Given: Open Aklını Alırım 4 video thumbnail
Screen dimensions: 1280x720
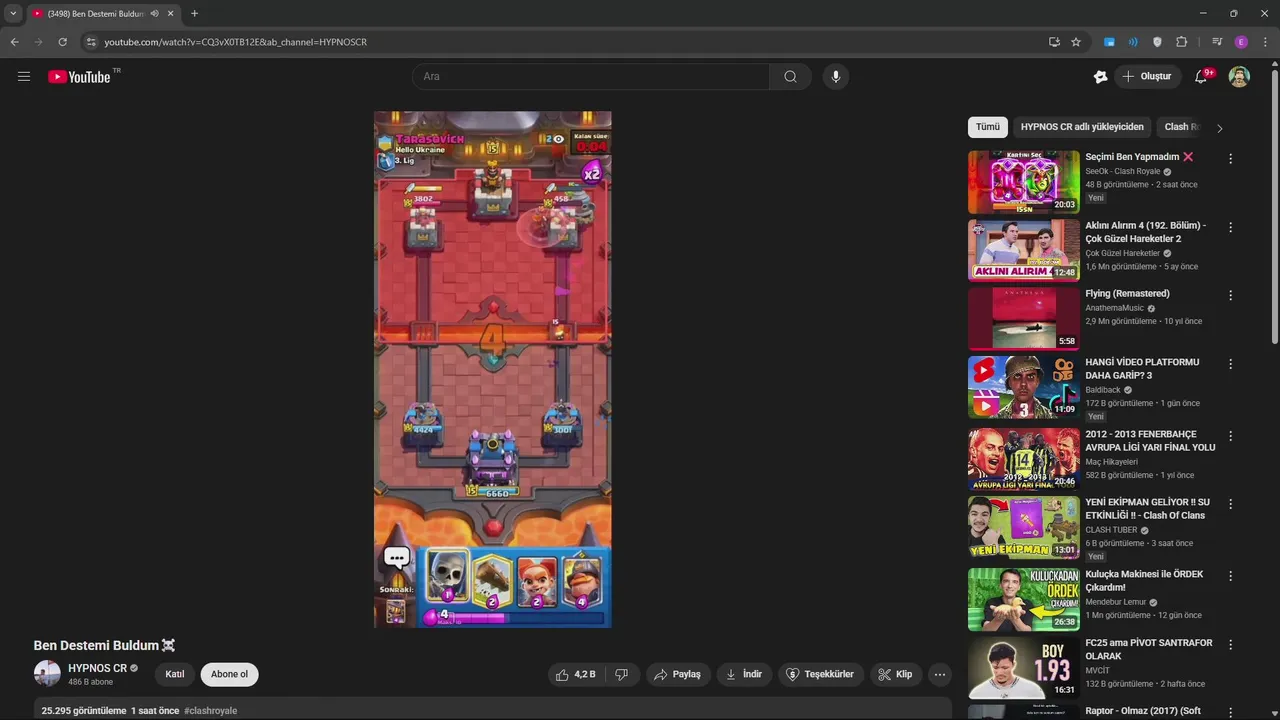Looking at the screenshot, I should [1024, 250].
